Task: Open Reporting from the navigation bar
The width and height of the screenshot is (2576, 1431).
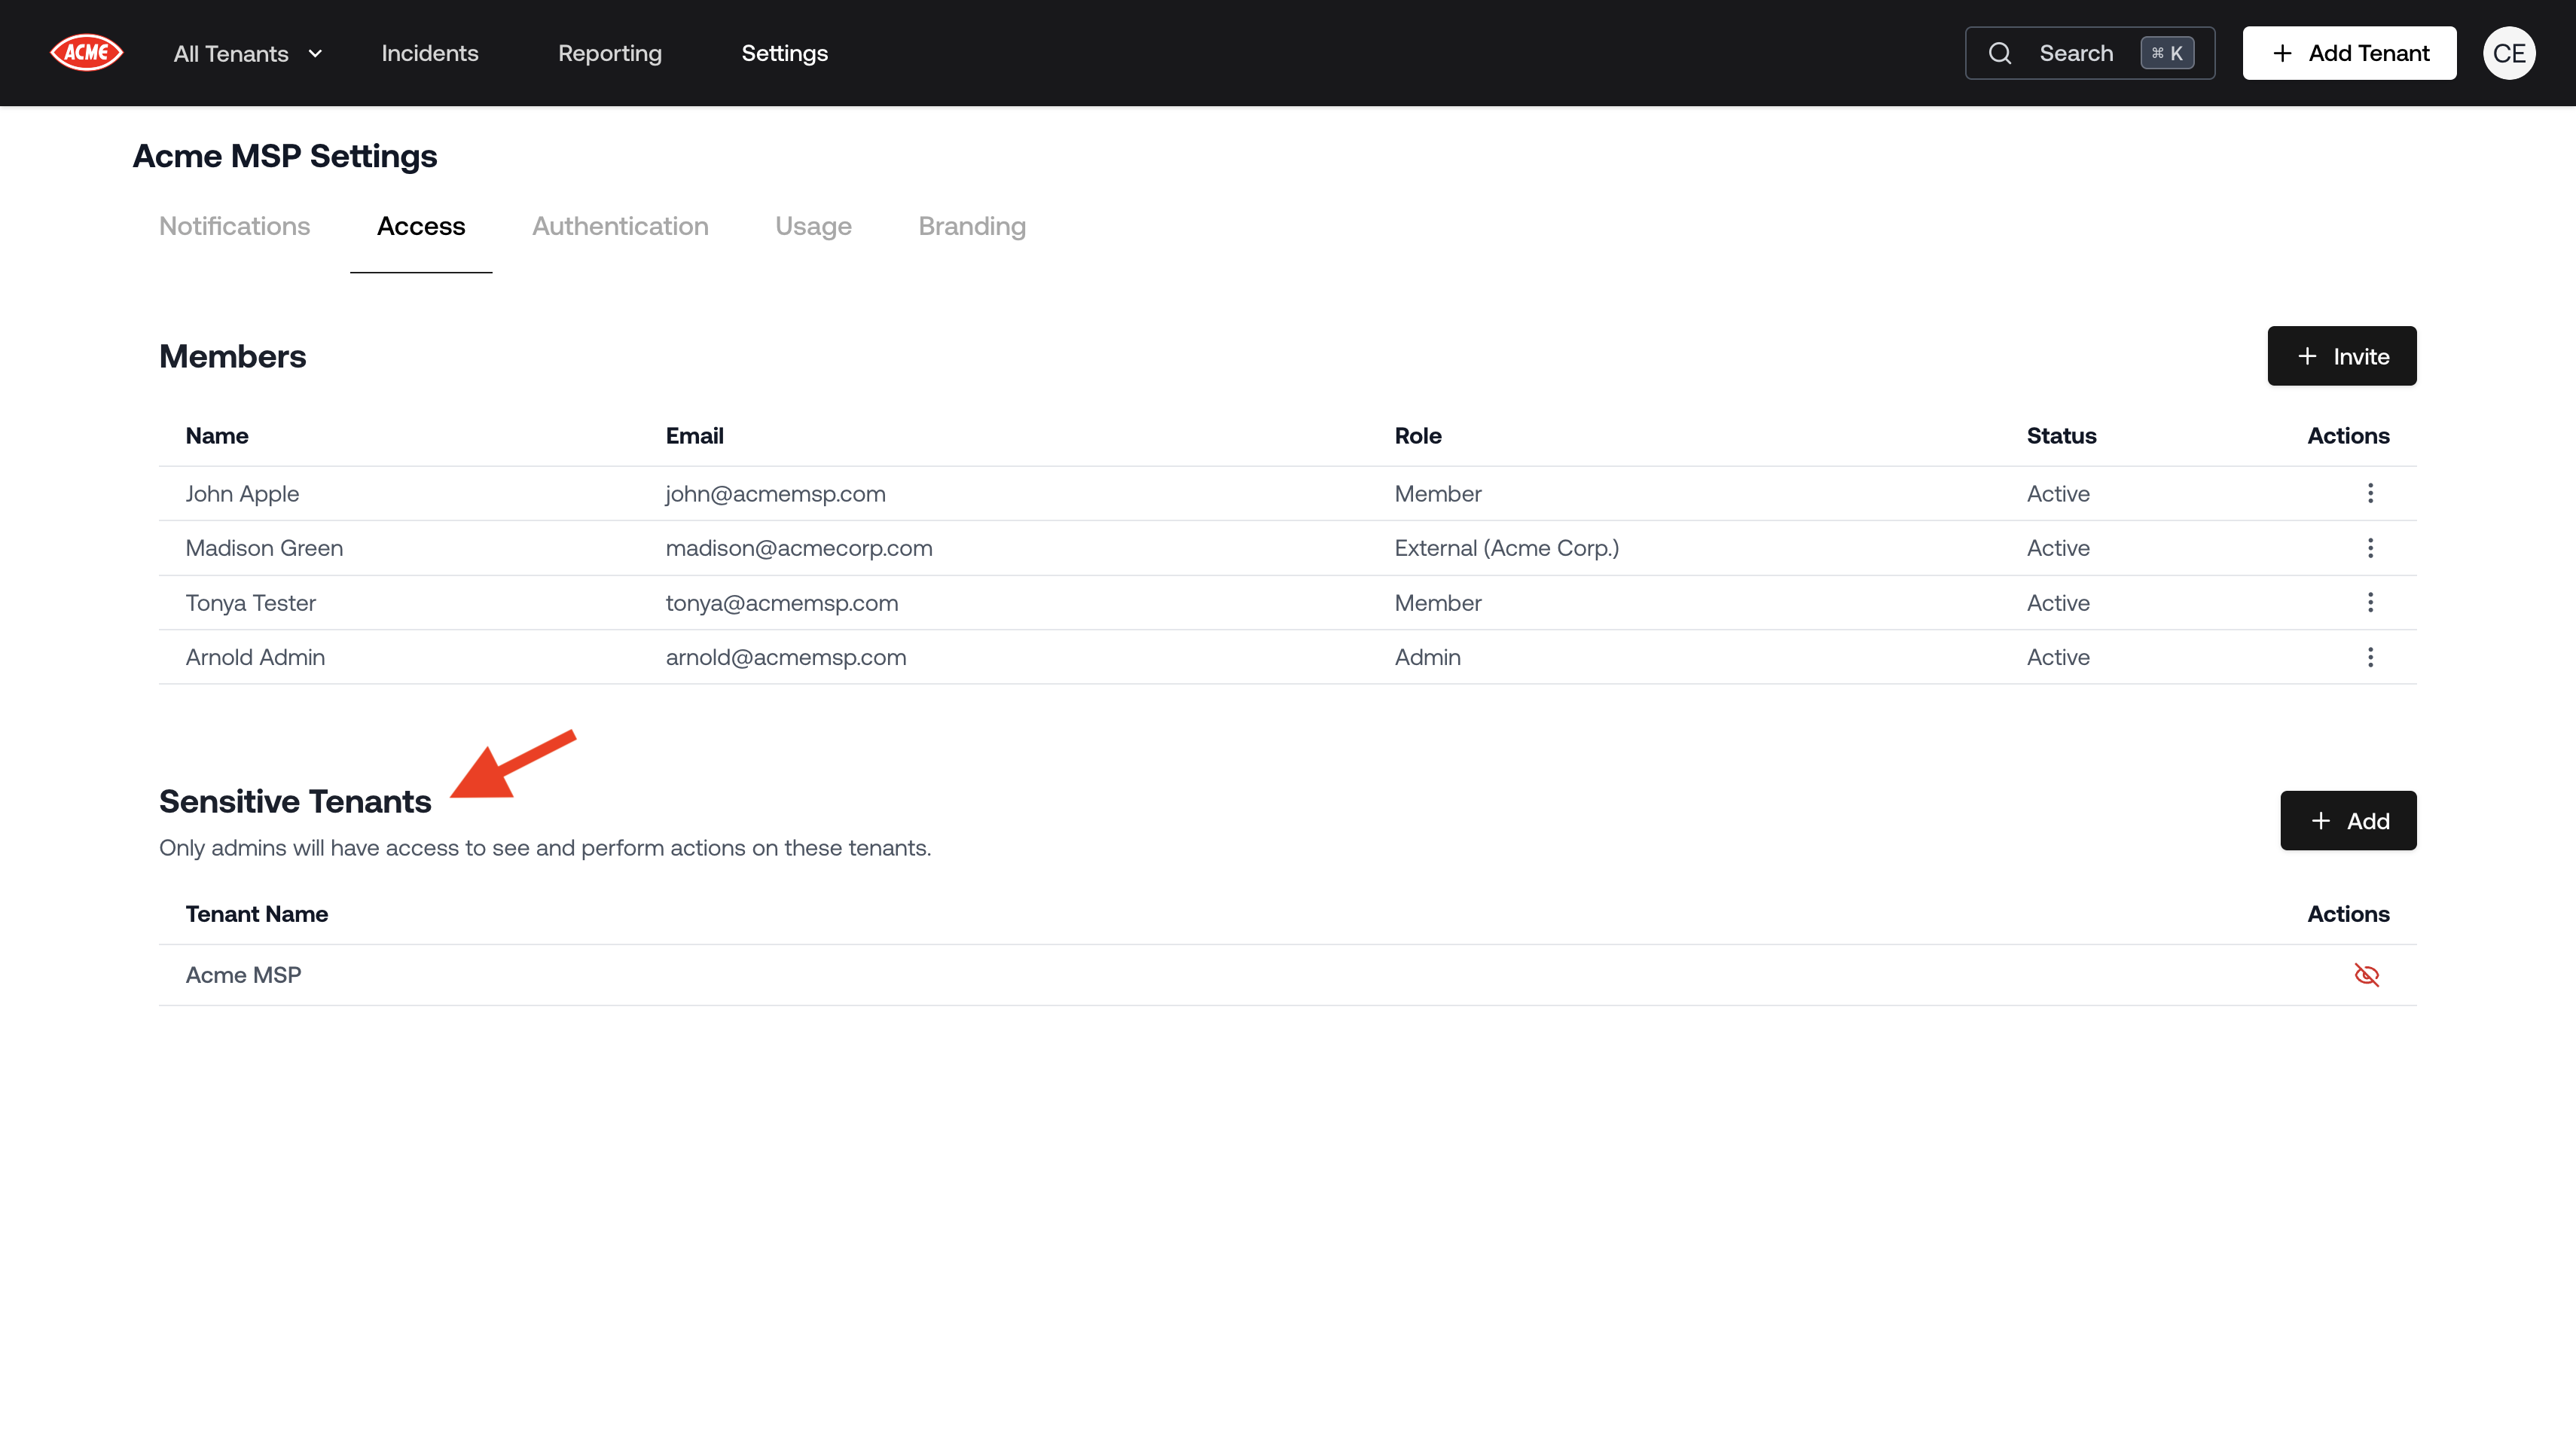Action: [609, 53]
